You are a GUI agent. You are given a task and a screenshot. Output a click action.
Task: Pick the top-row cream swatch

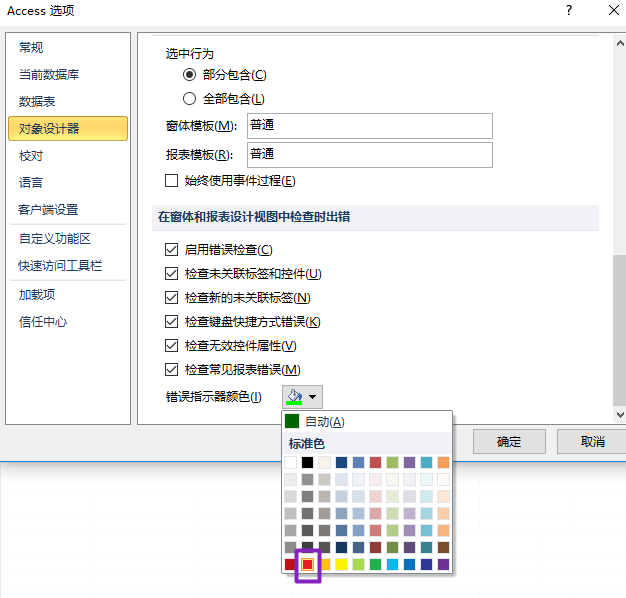coord(325,462)
